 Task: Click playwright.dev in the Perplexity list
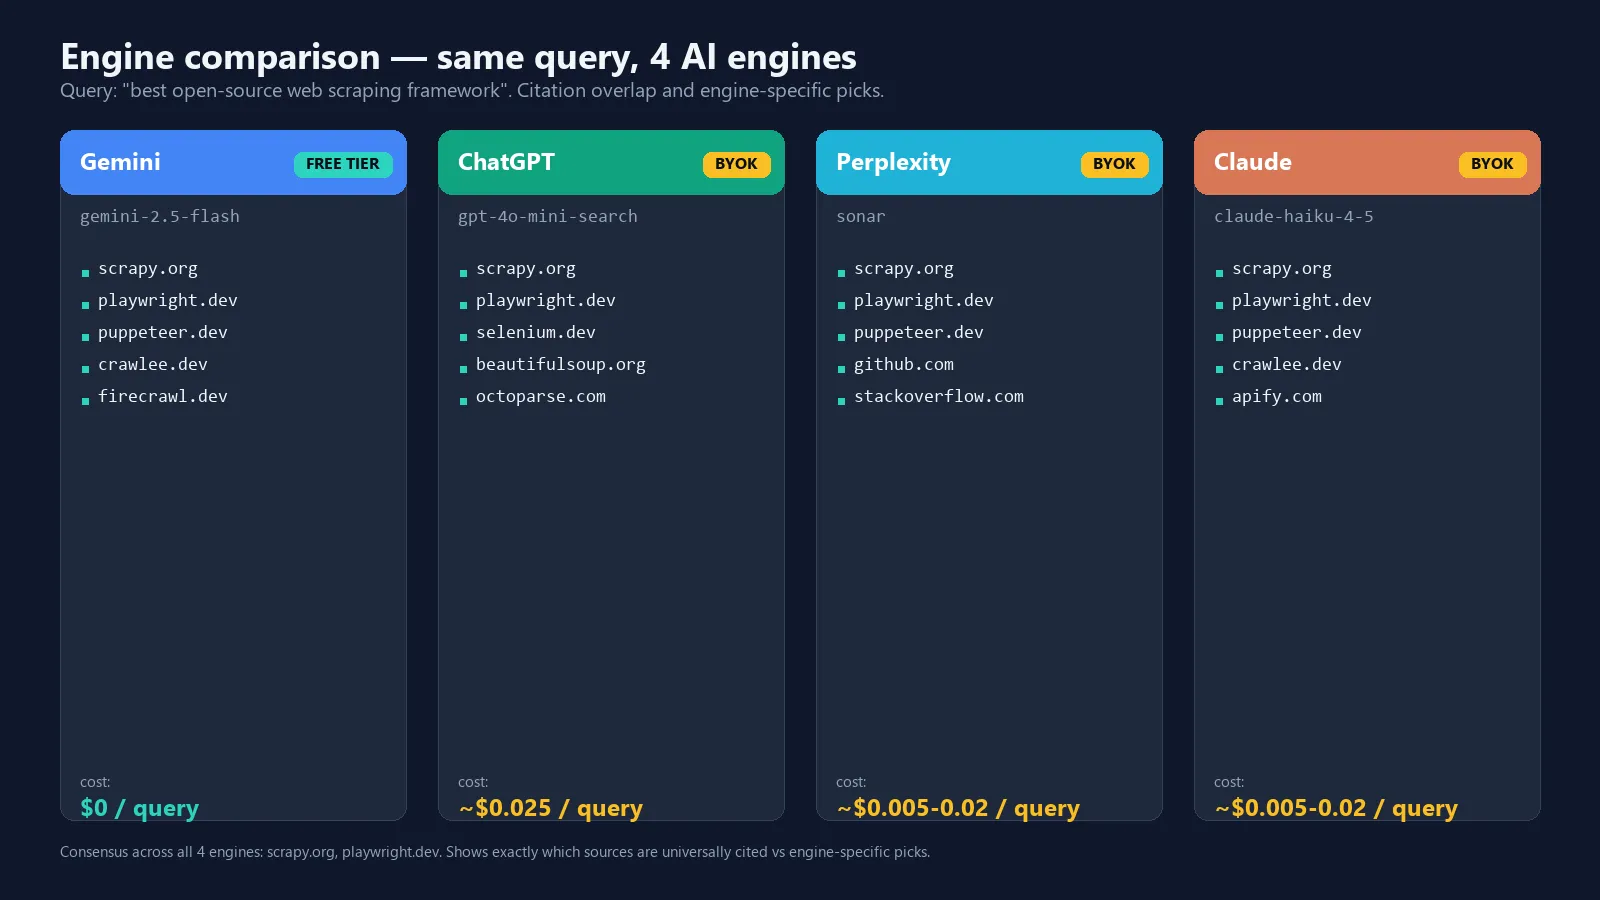tap(924, 300)
